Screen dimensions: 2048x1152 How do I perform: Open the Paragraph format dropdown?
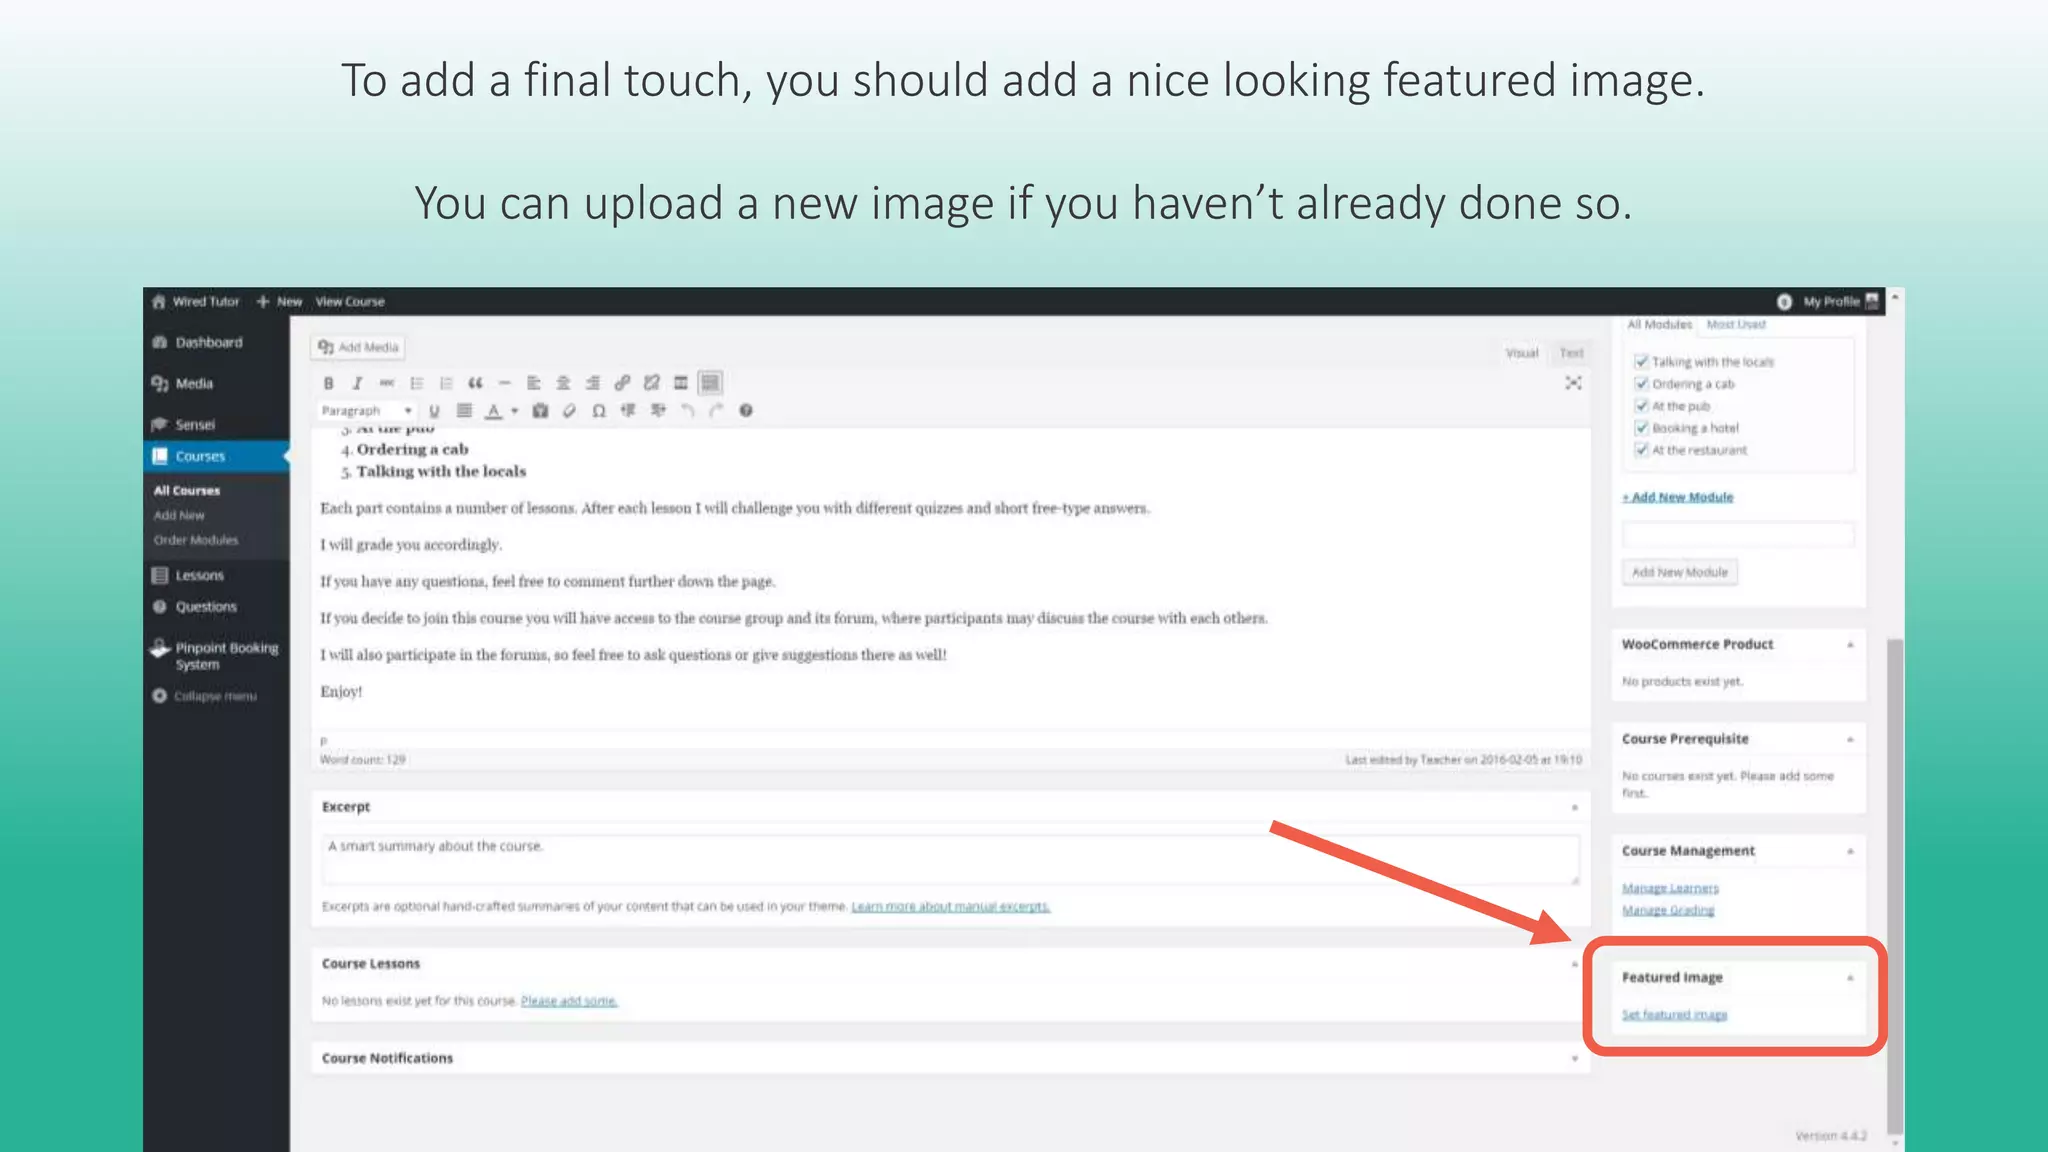366,411
